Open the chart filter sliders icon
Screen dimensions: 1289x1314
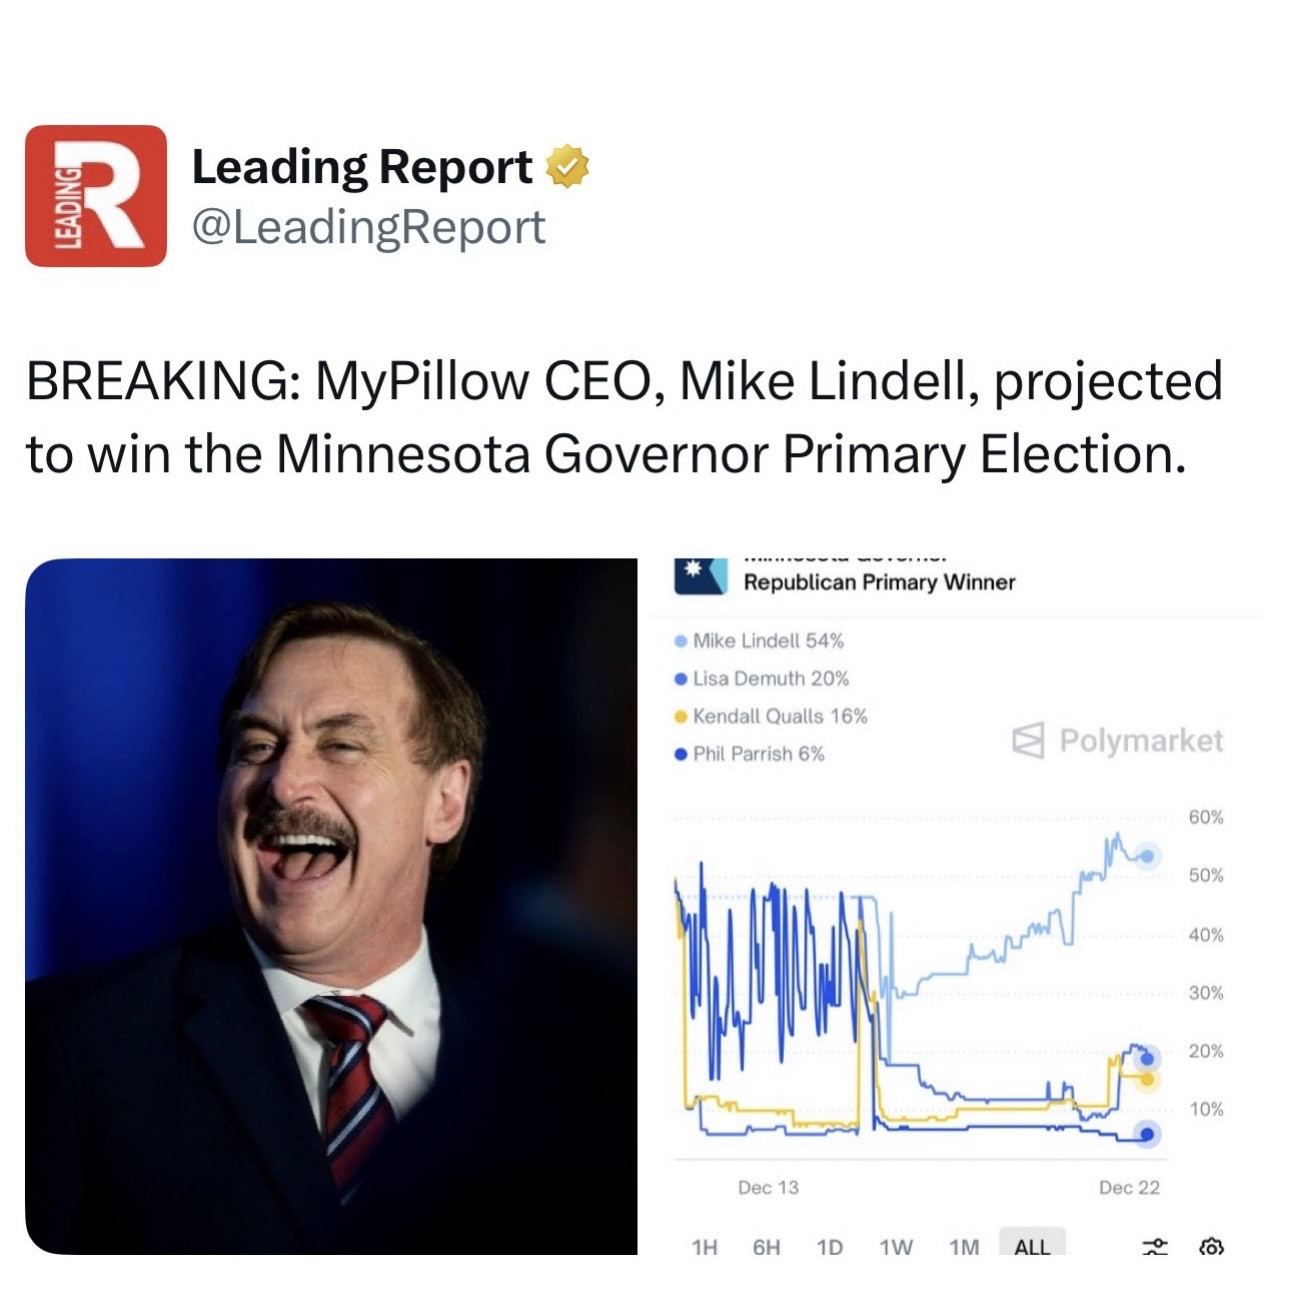coord(1155,1246)
